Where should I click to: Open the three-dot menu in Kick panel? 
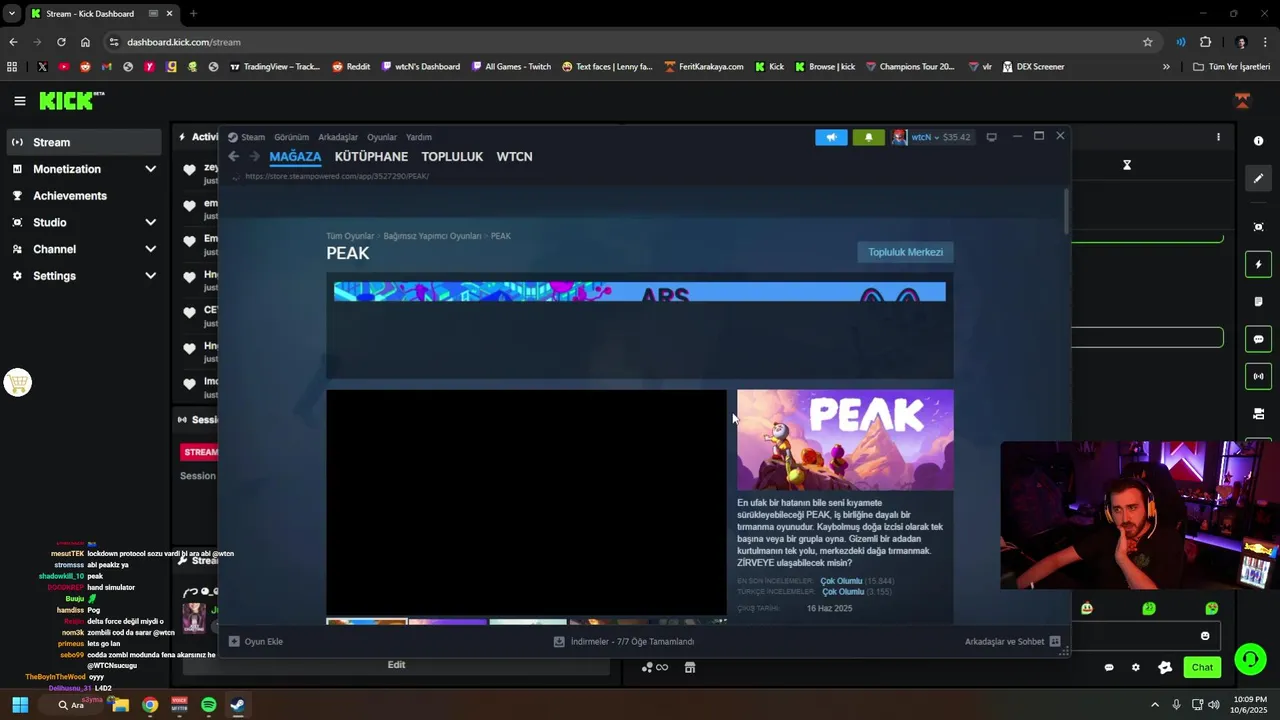click(1218, 137)
